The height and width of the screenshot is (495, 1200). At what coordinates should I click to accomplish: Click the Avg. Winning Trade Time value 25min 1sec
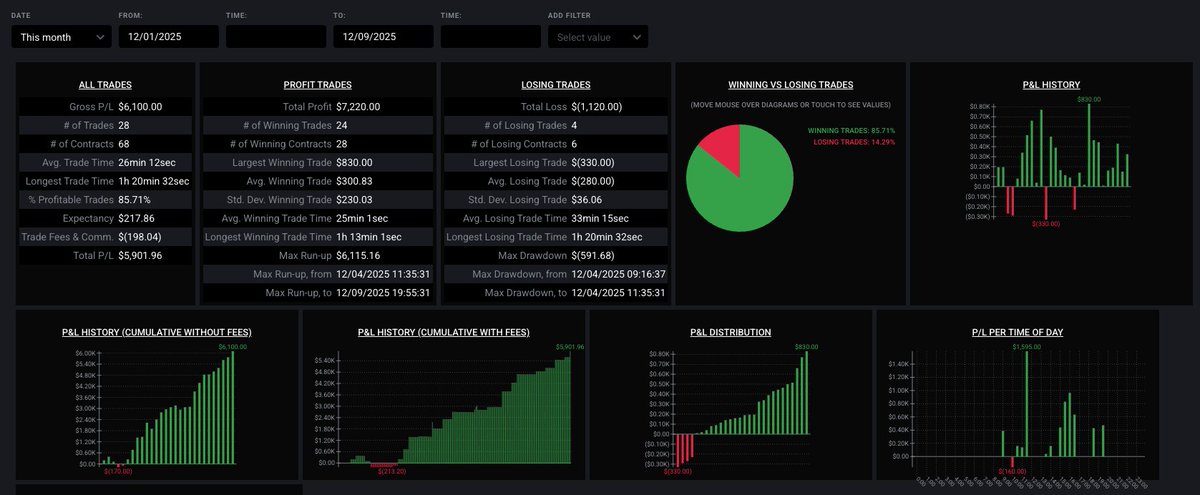pos(361,218)
